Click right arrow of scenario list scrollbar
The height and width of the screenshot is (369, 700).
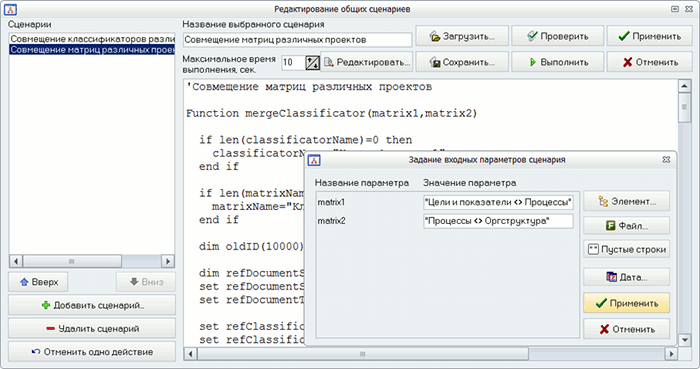click(x=168, y=261)
